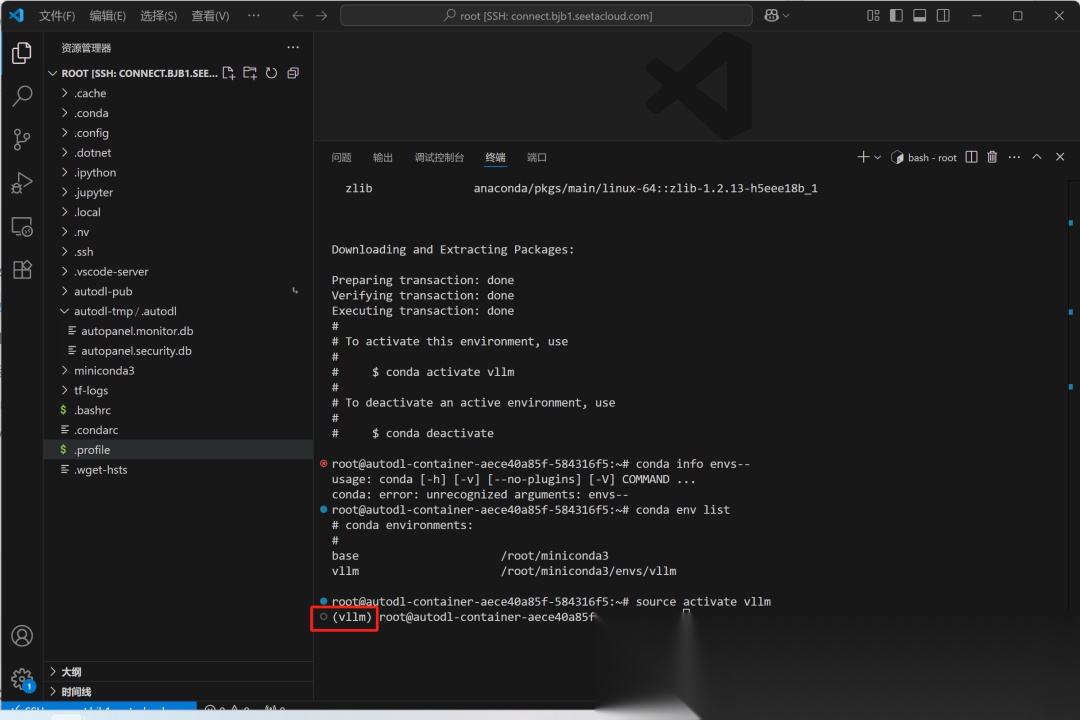Open terminal panel more actions
The width and height of the screenshot is (1080, 720).
coord(1014,157)
